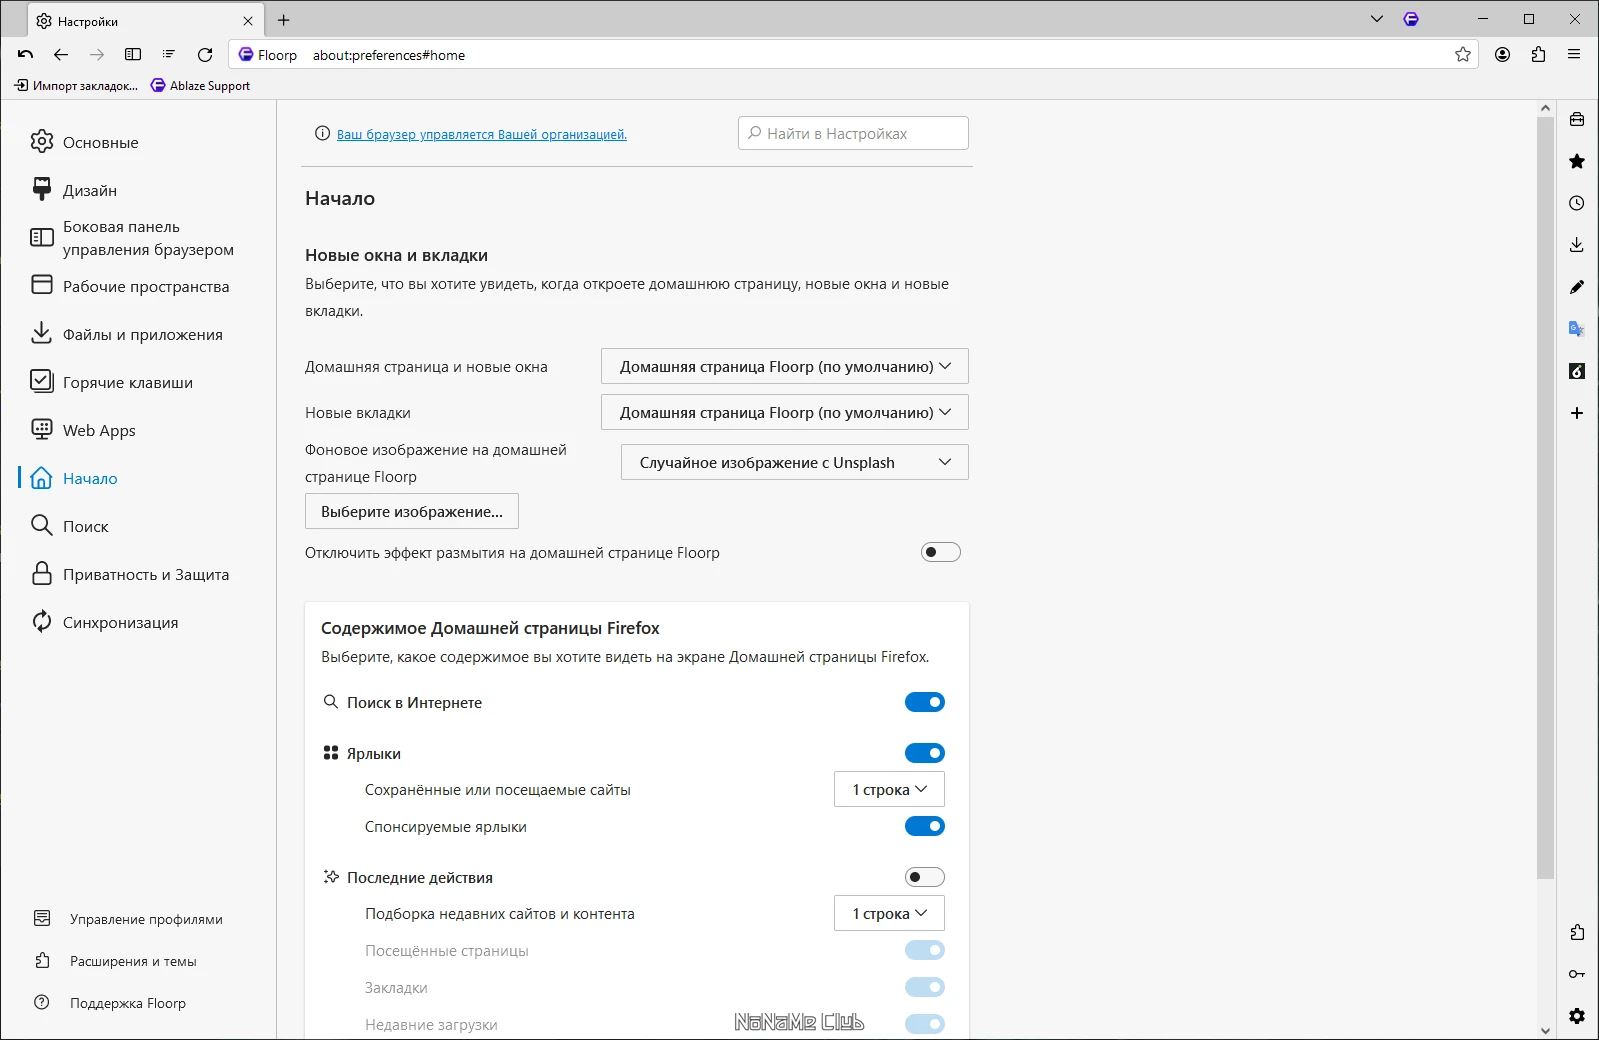
Task: Click Импорт закладок bookmark item
Action: [x=76, y=86]
